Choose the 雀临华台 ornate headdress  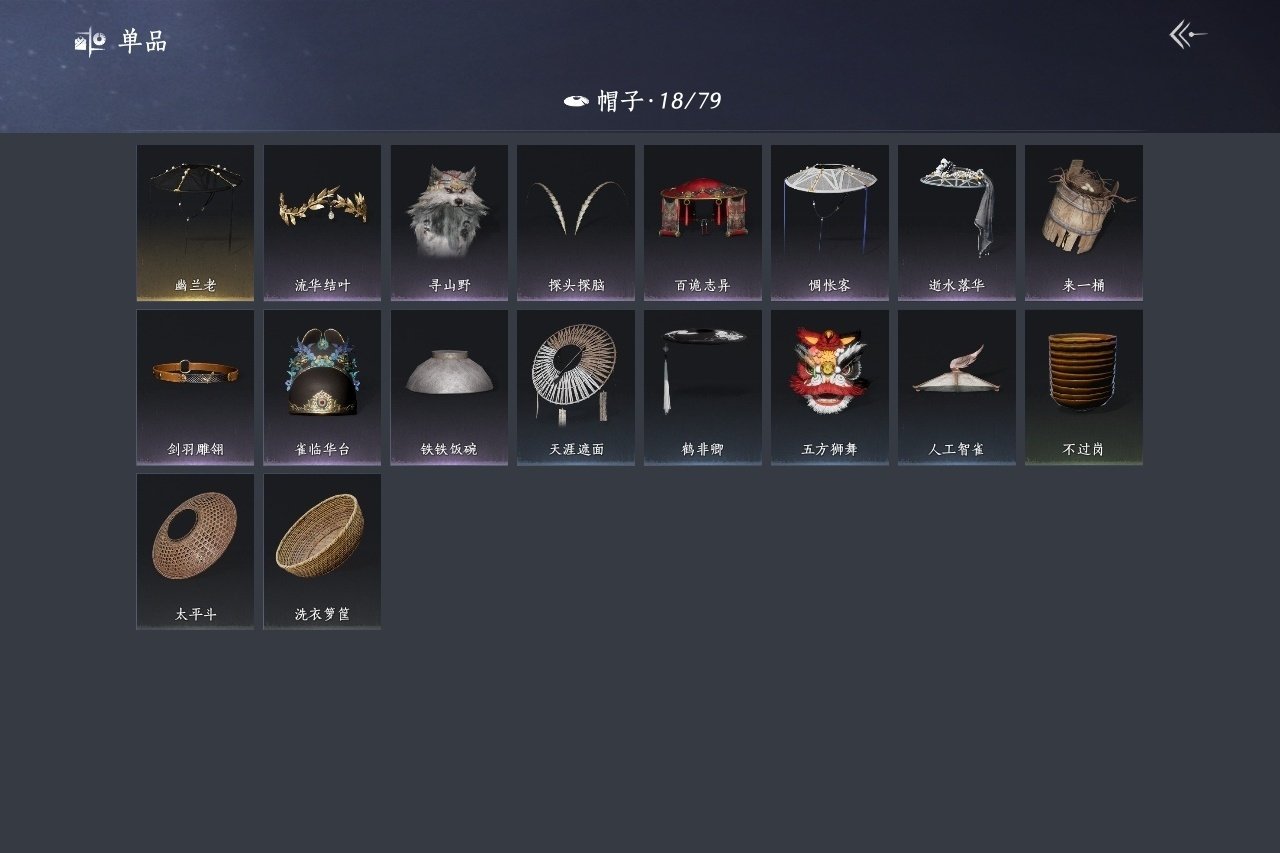(322, 387)
